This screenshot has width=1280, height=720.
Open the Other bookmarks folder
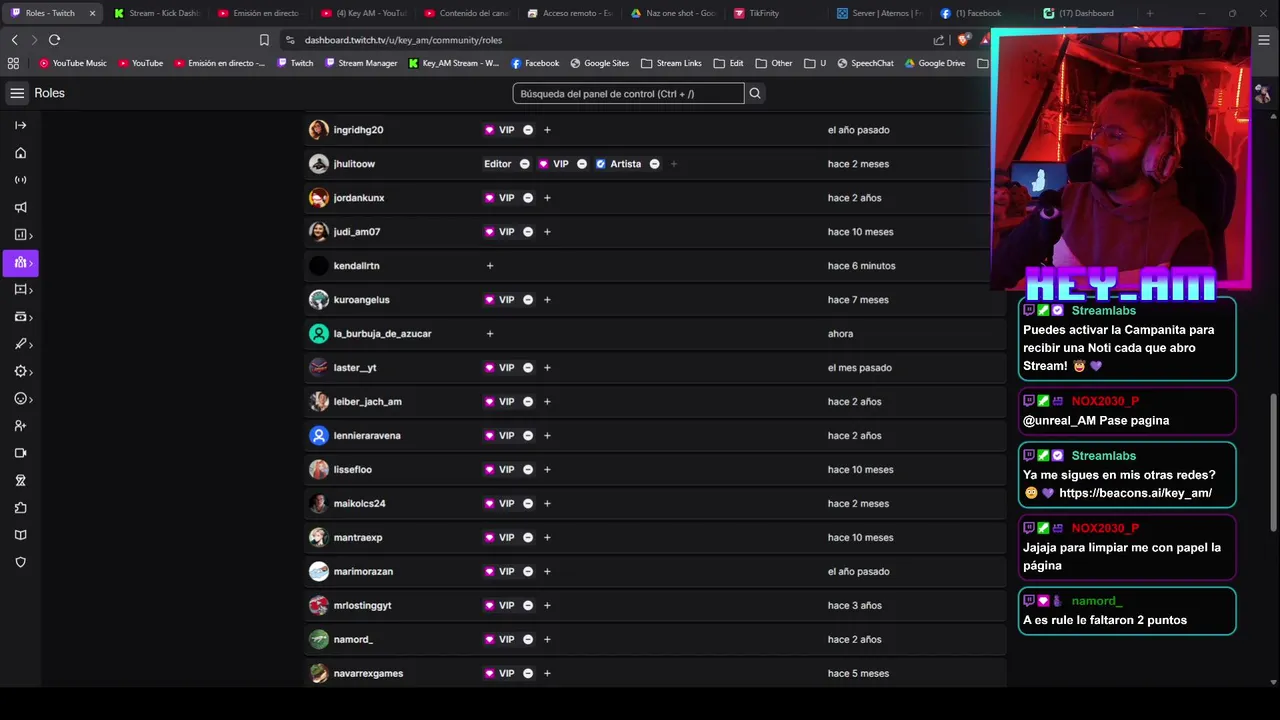[774, 63]
